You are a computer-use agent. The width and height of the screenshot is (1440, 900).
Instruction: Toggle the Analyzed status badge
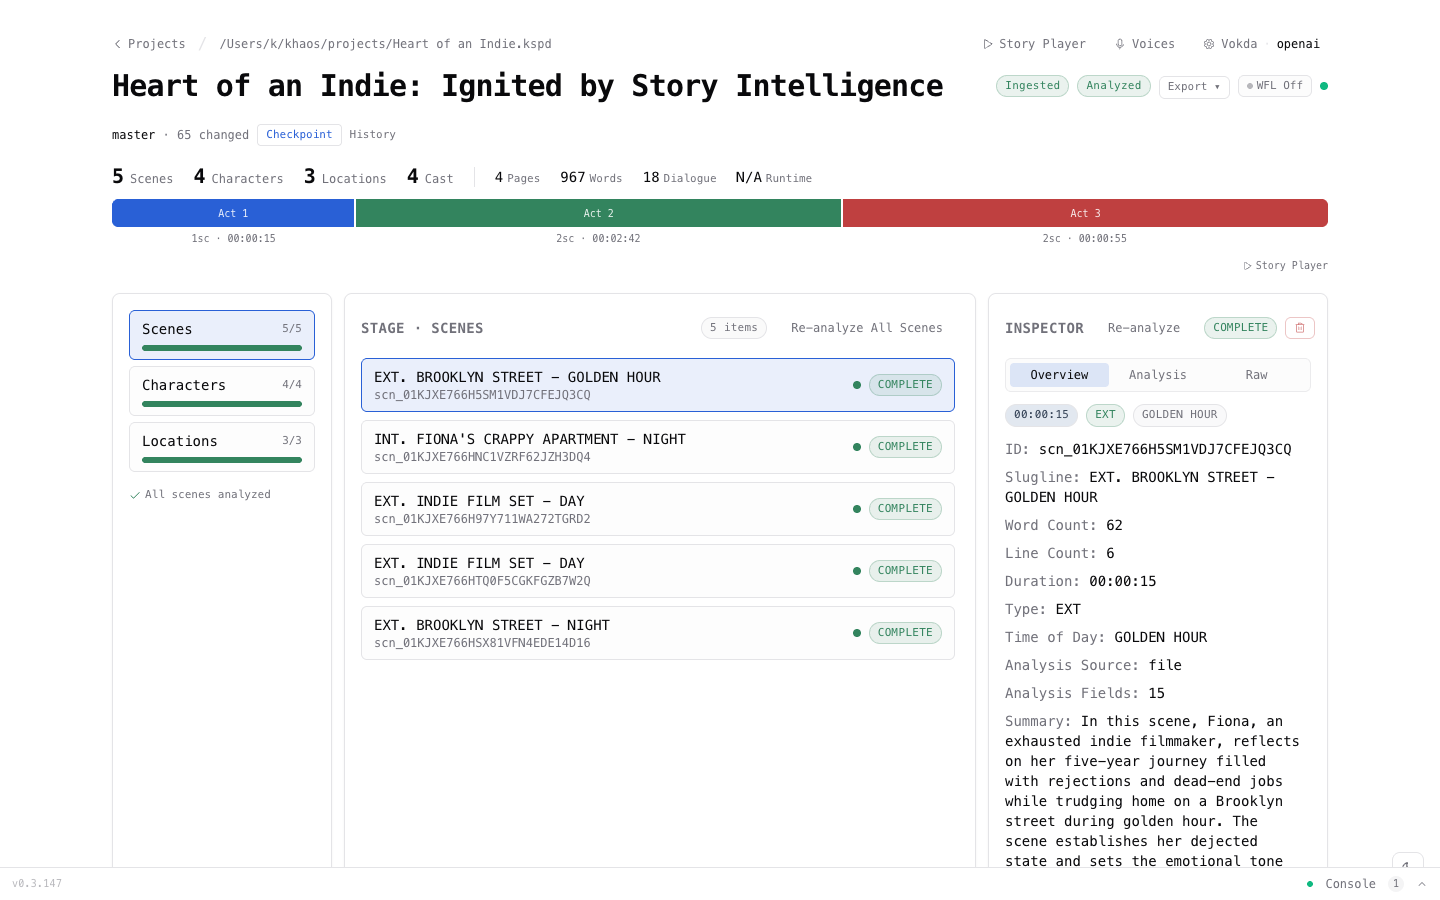coord(1113,85)
